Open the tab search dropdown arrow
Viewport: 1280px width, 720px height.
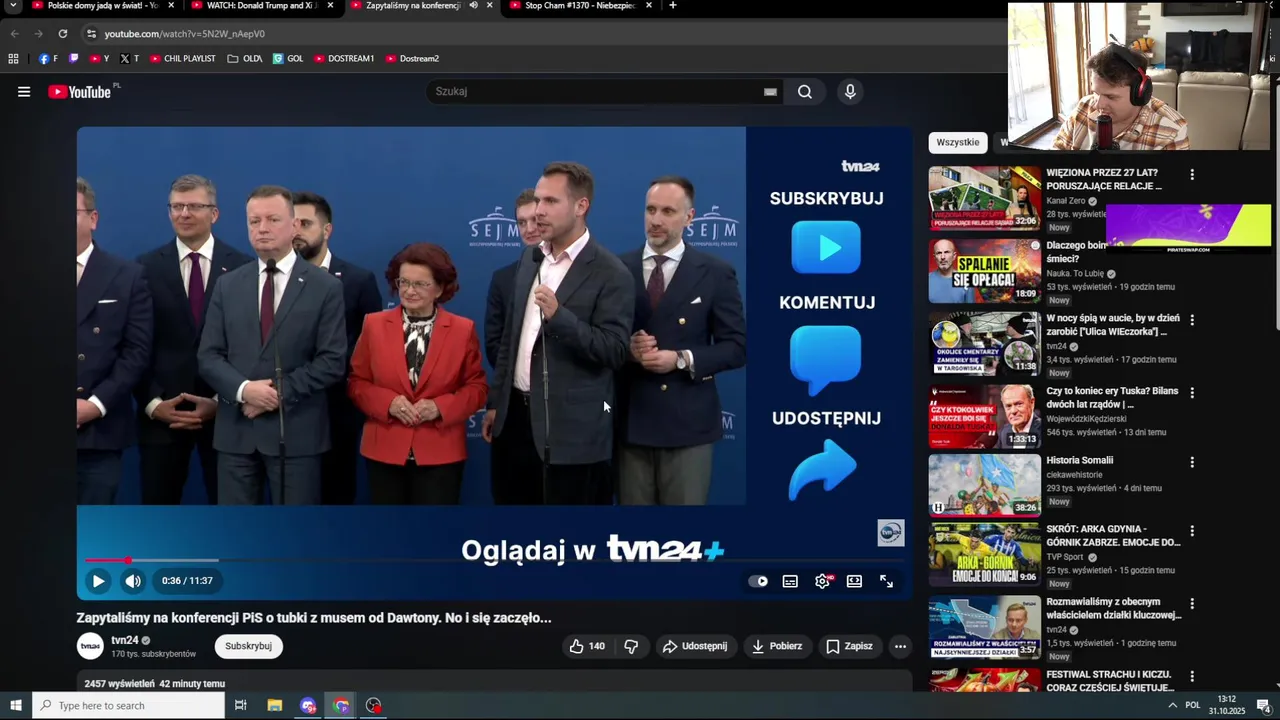coord(13,5)
